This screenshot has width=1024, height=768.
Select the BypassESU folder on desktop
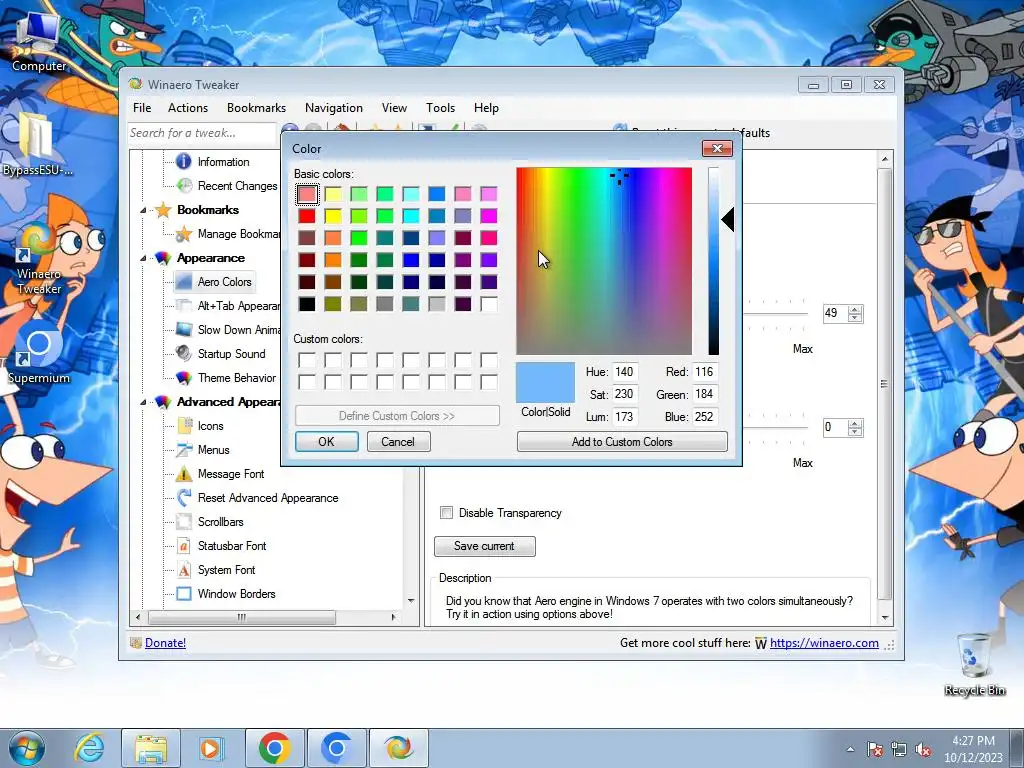tap(37, 145)
